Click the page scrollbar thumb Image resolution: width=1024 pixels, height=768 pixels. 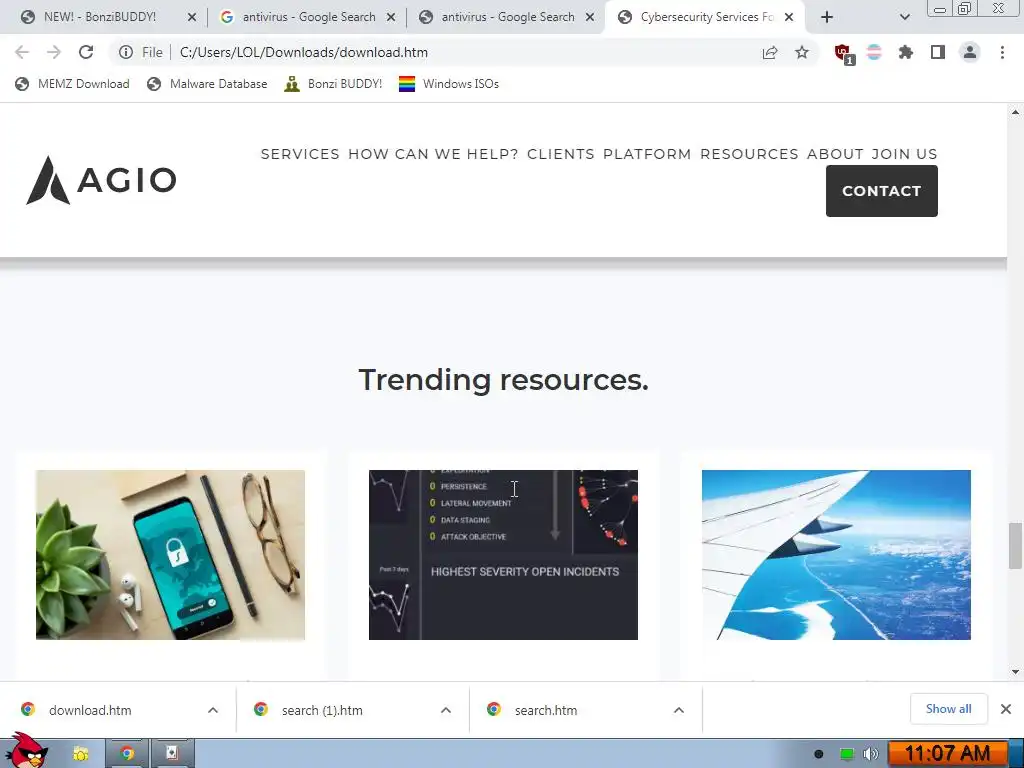click(x=1016, y=546)
